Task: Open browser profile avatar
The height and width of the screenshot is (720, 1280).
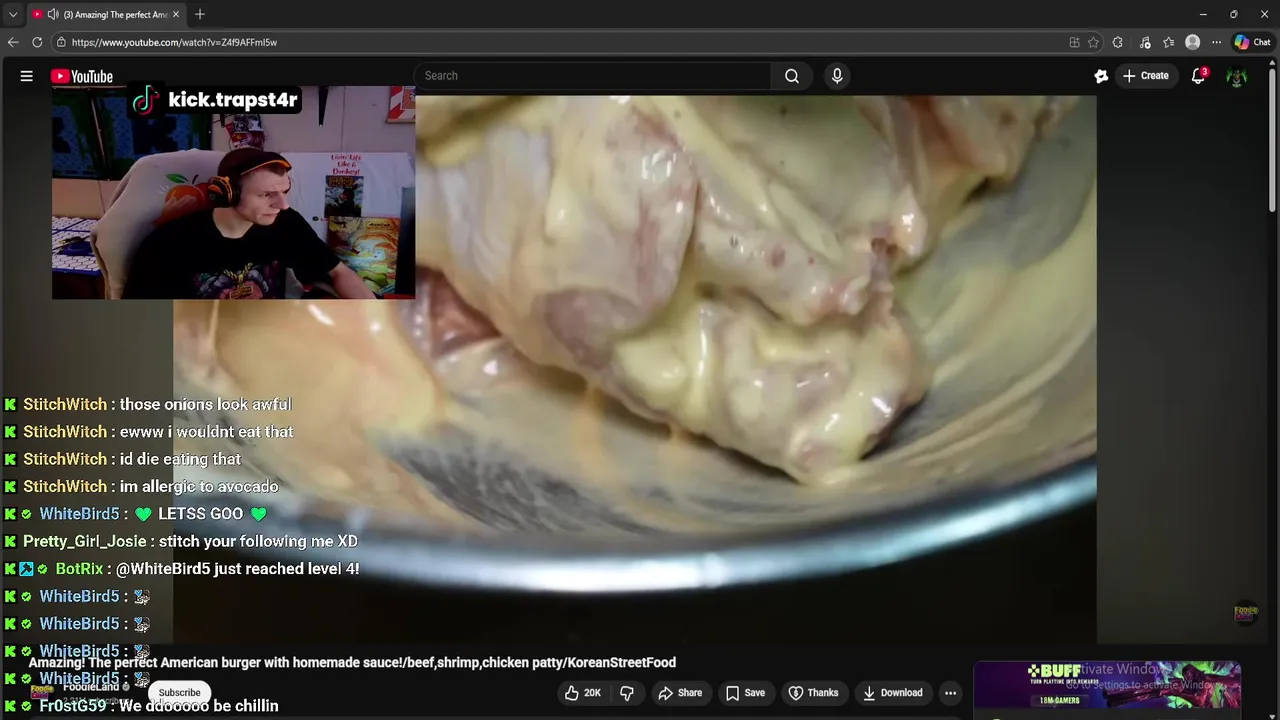Action: coord(1192,42)
